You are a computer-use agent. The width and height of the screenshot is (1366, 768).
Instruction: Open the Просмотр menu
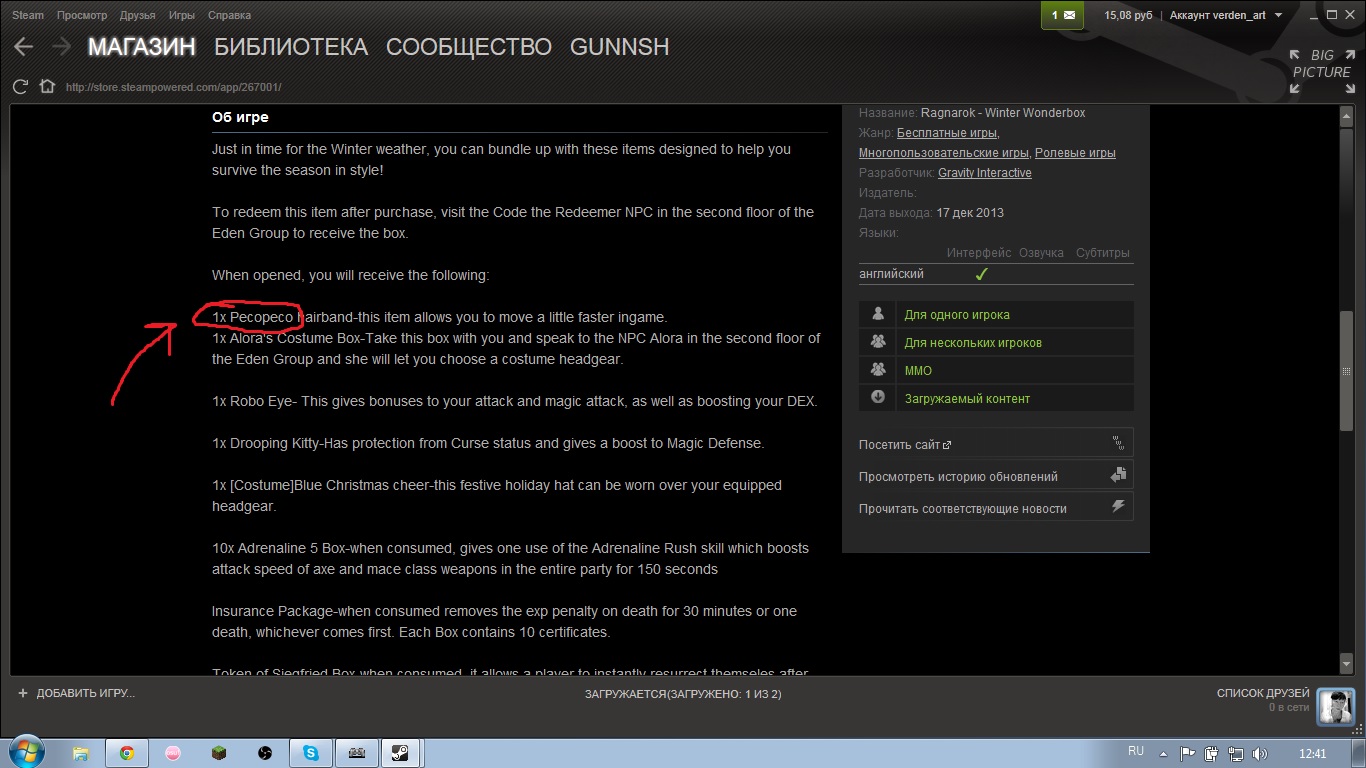82,15
